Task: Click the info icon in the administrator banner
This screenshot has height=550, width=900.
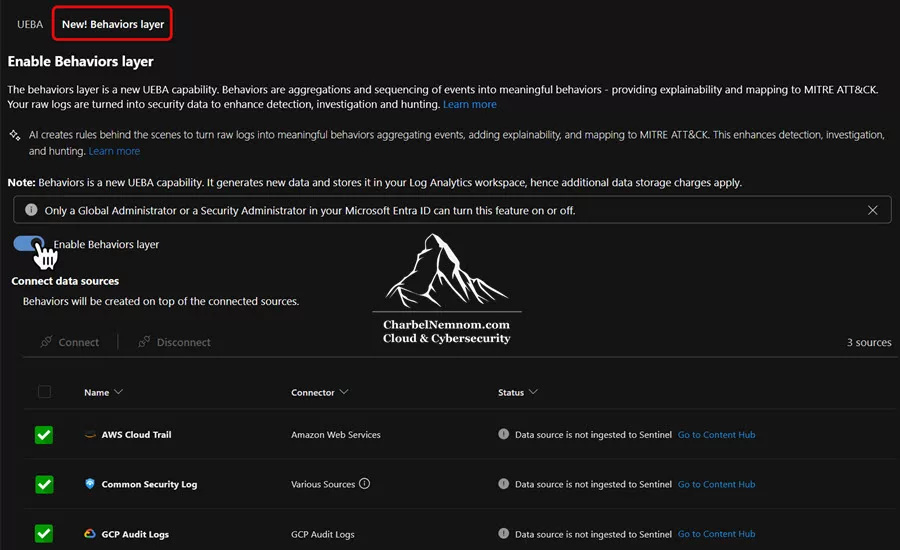Action: (x=31, y=210)
